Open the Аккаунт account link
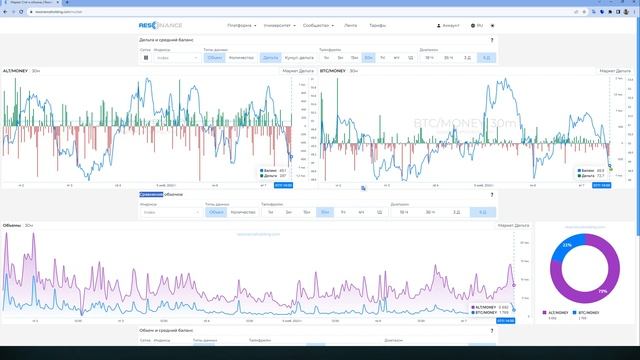This screenshot has width=640, height=360. [448, 25]
